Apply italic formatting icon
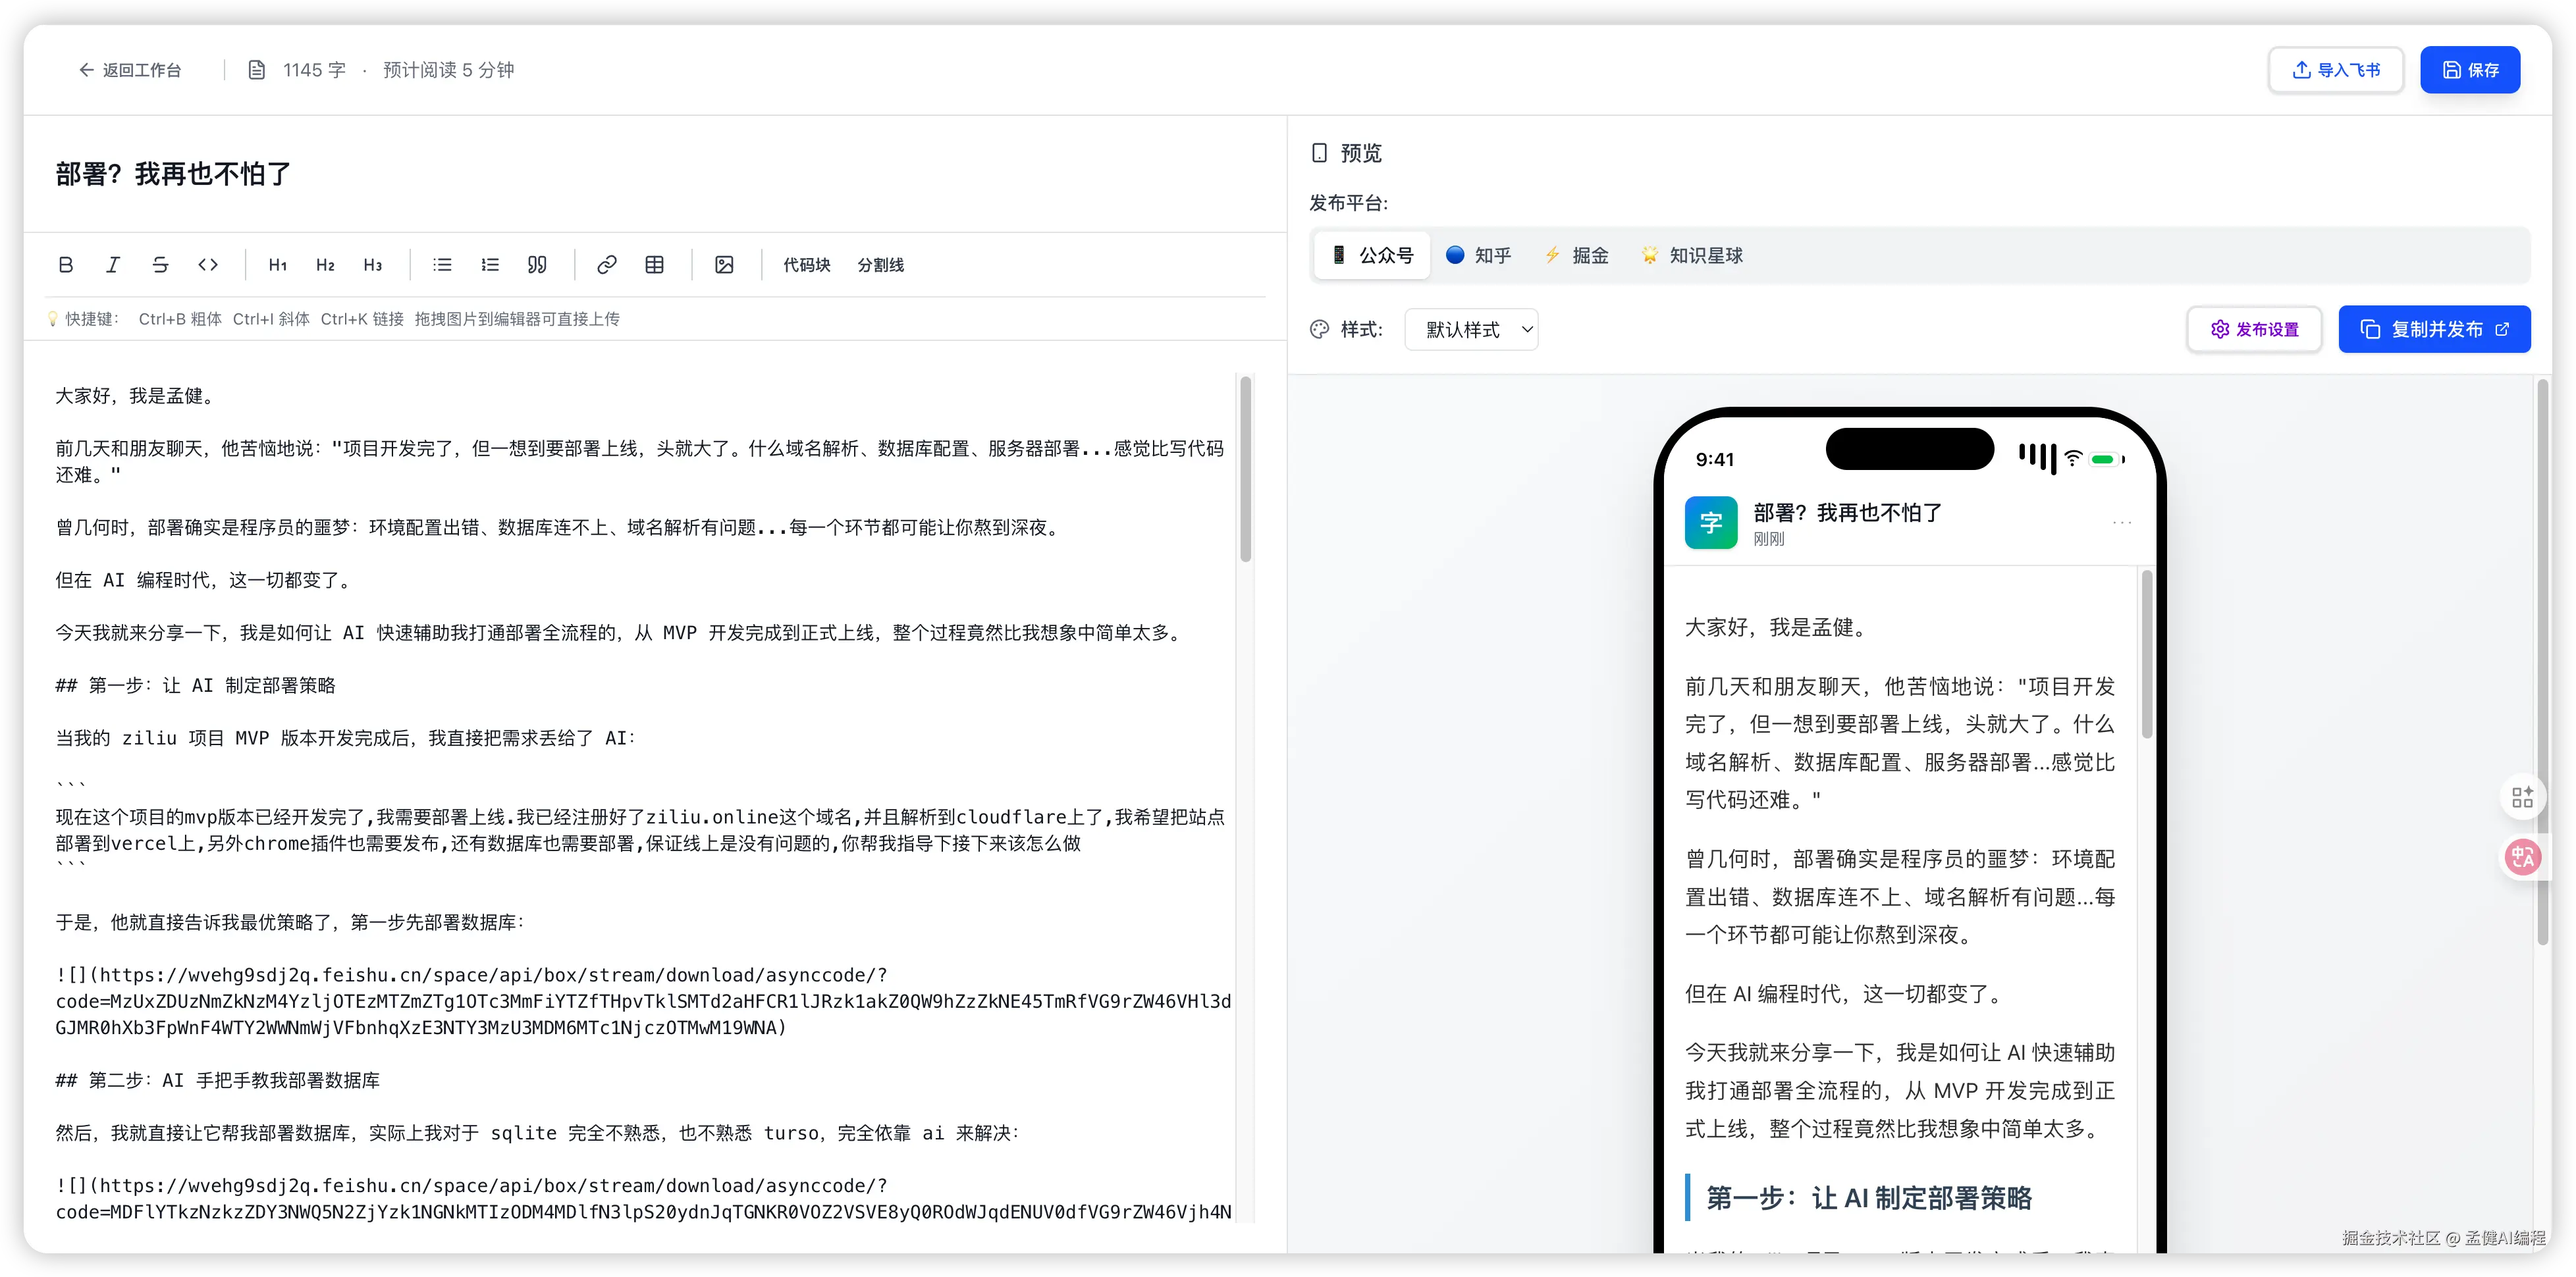 (113, 265)
